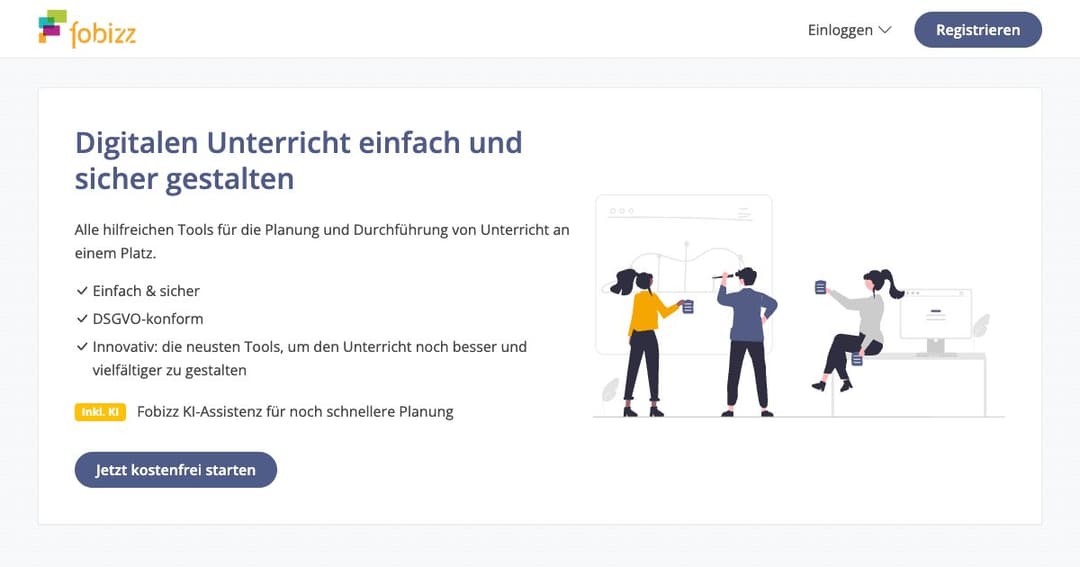Click Fobizz KI-Assistenz für noch schnellere Planung
Image resolution: width=1080 pixels, height=567 pixels.
click(295, 412)
